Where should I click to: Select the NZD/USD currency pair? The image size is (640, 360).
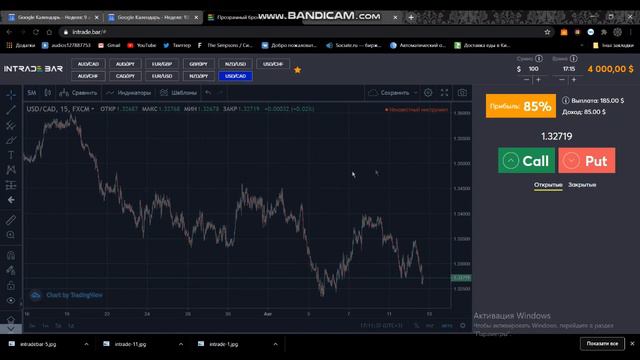point(236,64)
